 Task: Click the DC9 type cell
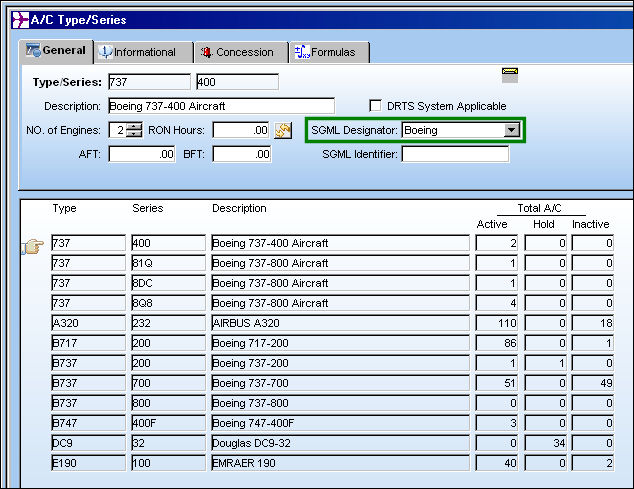(x=89, y=443)
